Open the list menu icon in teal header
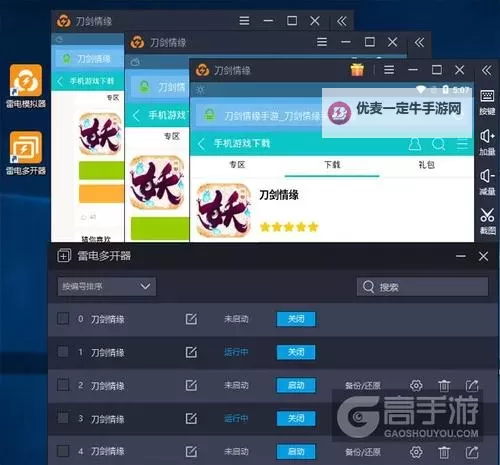Screen dimensions: 500x465 (462, 144)
